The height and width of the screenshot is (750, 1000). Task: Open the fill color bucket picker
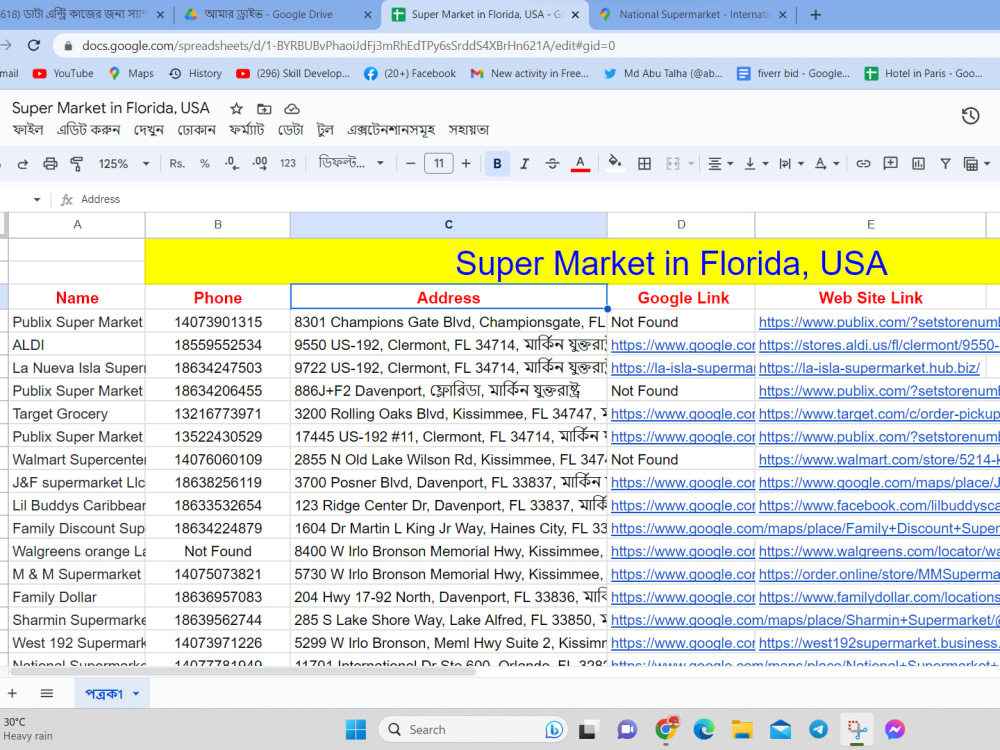coord(615,163)
